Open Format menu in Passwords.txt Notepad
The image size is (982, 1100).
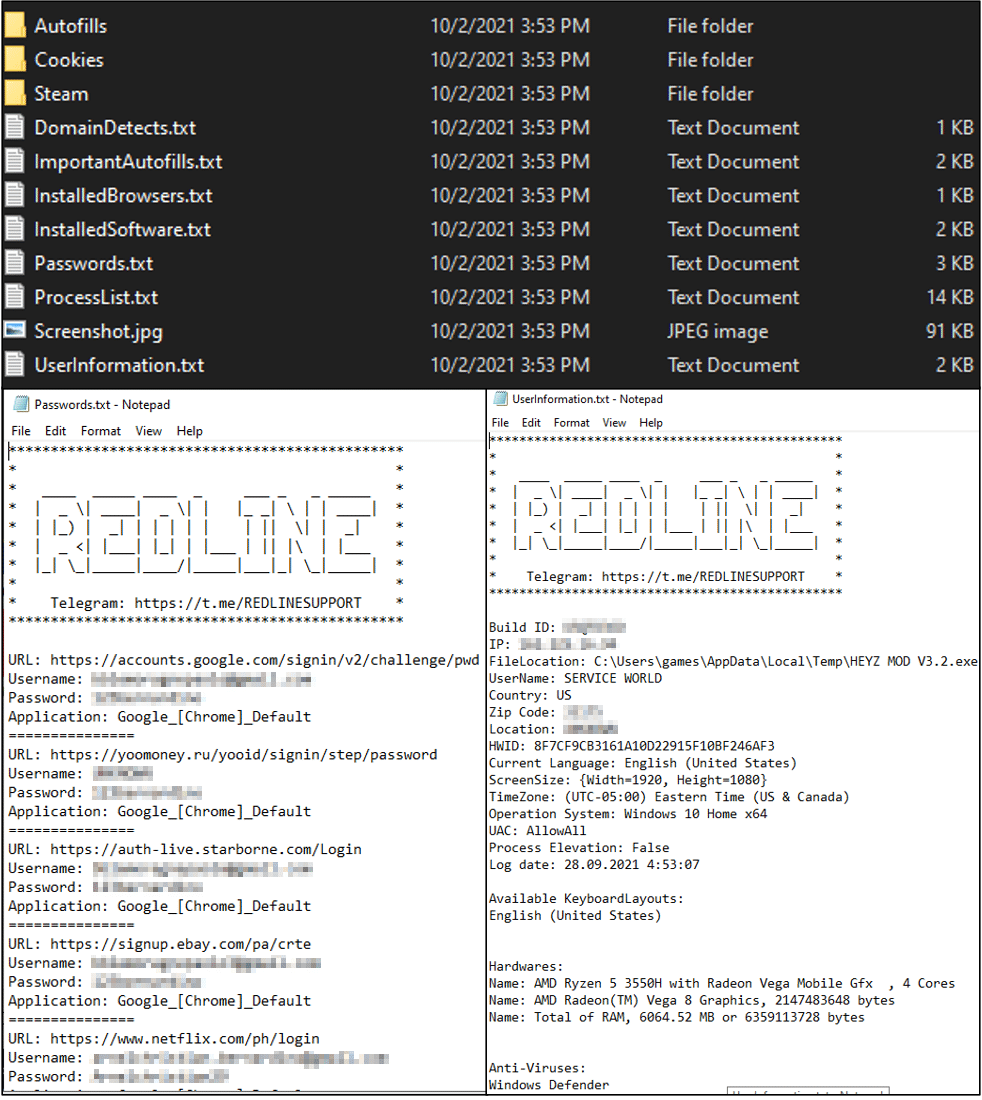(x=101, y=431)
